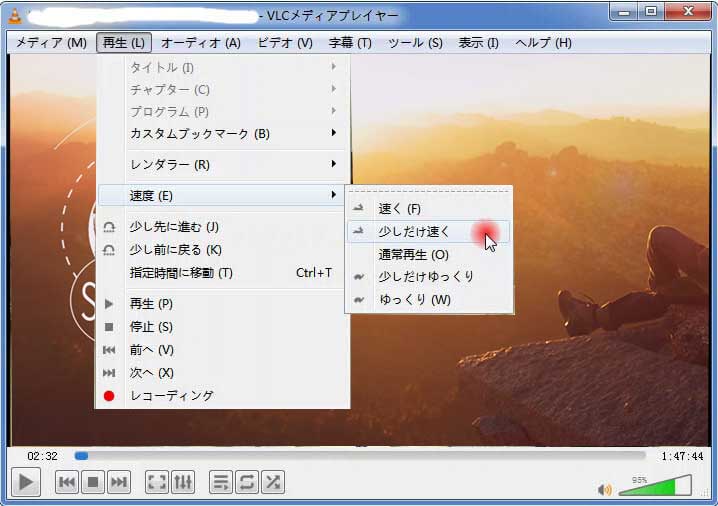Select 少しだけゆっくり speed option
This screenshot has height=506, width=718.
(429, 277)
